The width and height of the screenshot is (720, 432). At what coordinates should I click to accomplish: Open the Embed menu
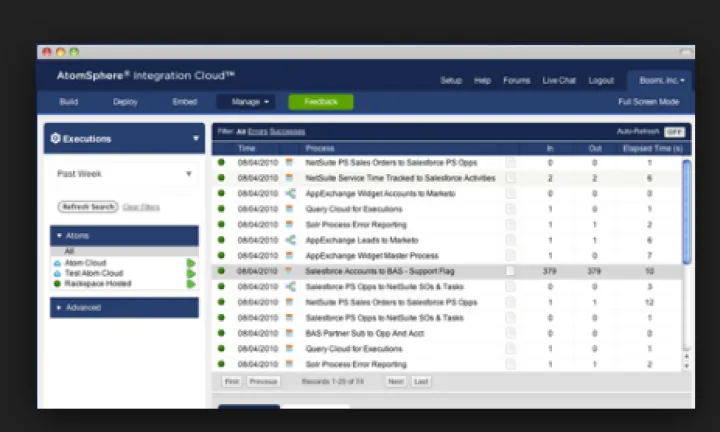click(185, 102)
